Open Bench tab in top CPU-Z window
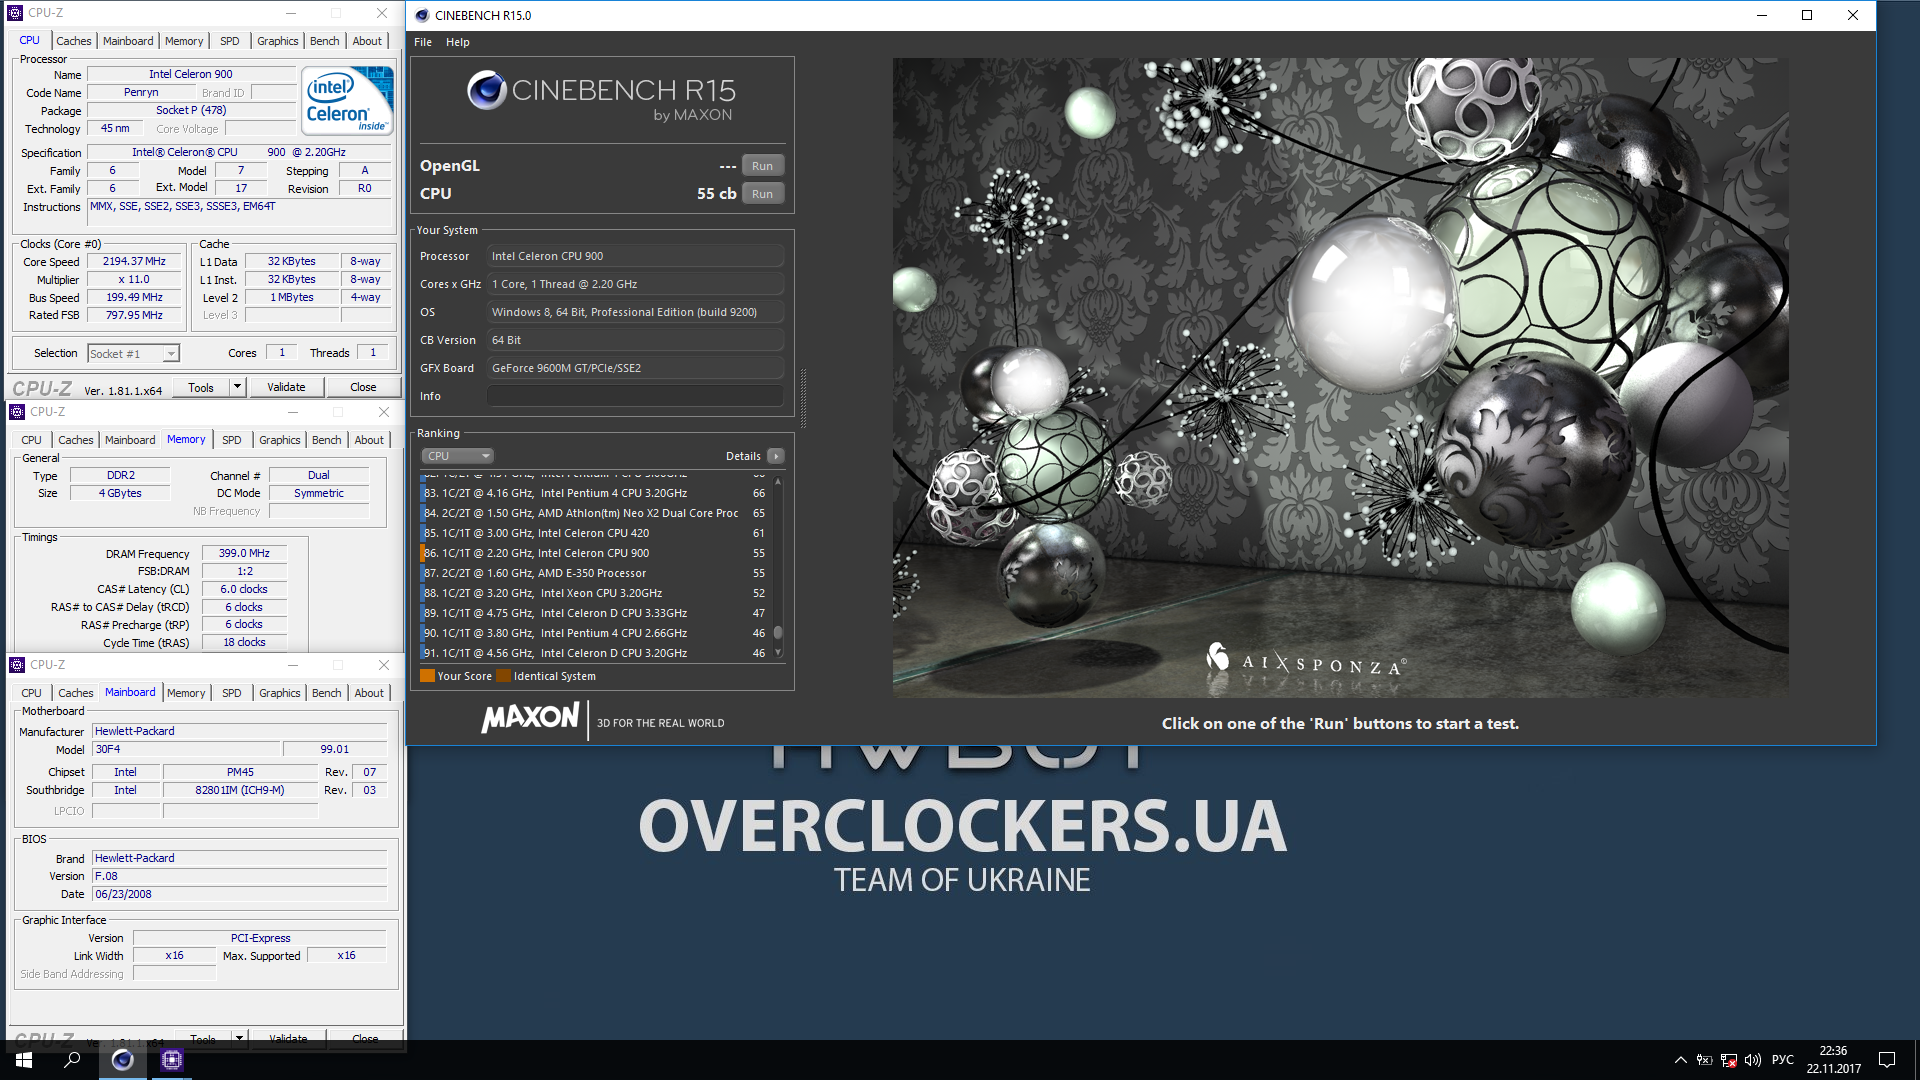1920x1080 pixels. (x=325, y=41)
